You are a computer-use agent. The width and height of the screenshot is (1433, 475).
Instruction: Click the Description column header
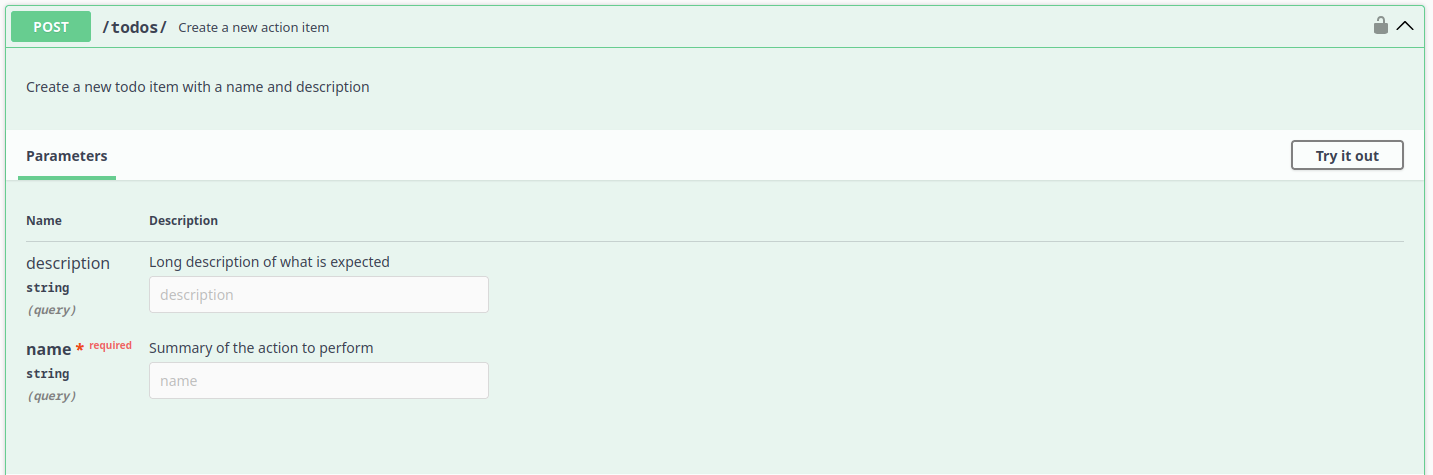(x=183, y=220)
